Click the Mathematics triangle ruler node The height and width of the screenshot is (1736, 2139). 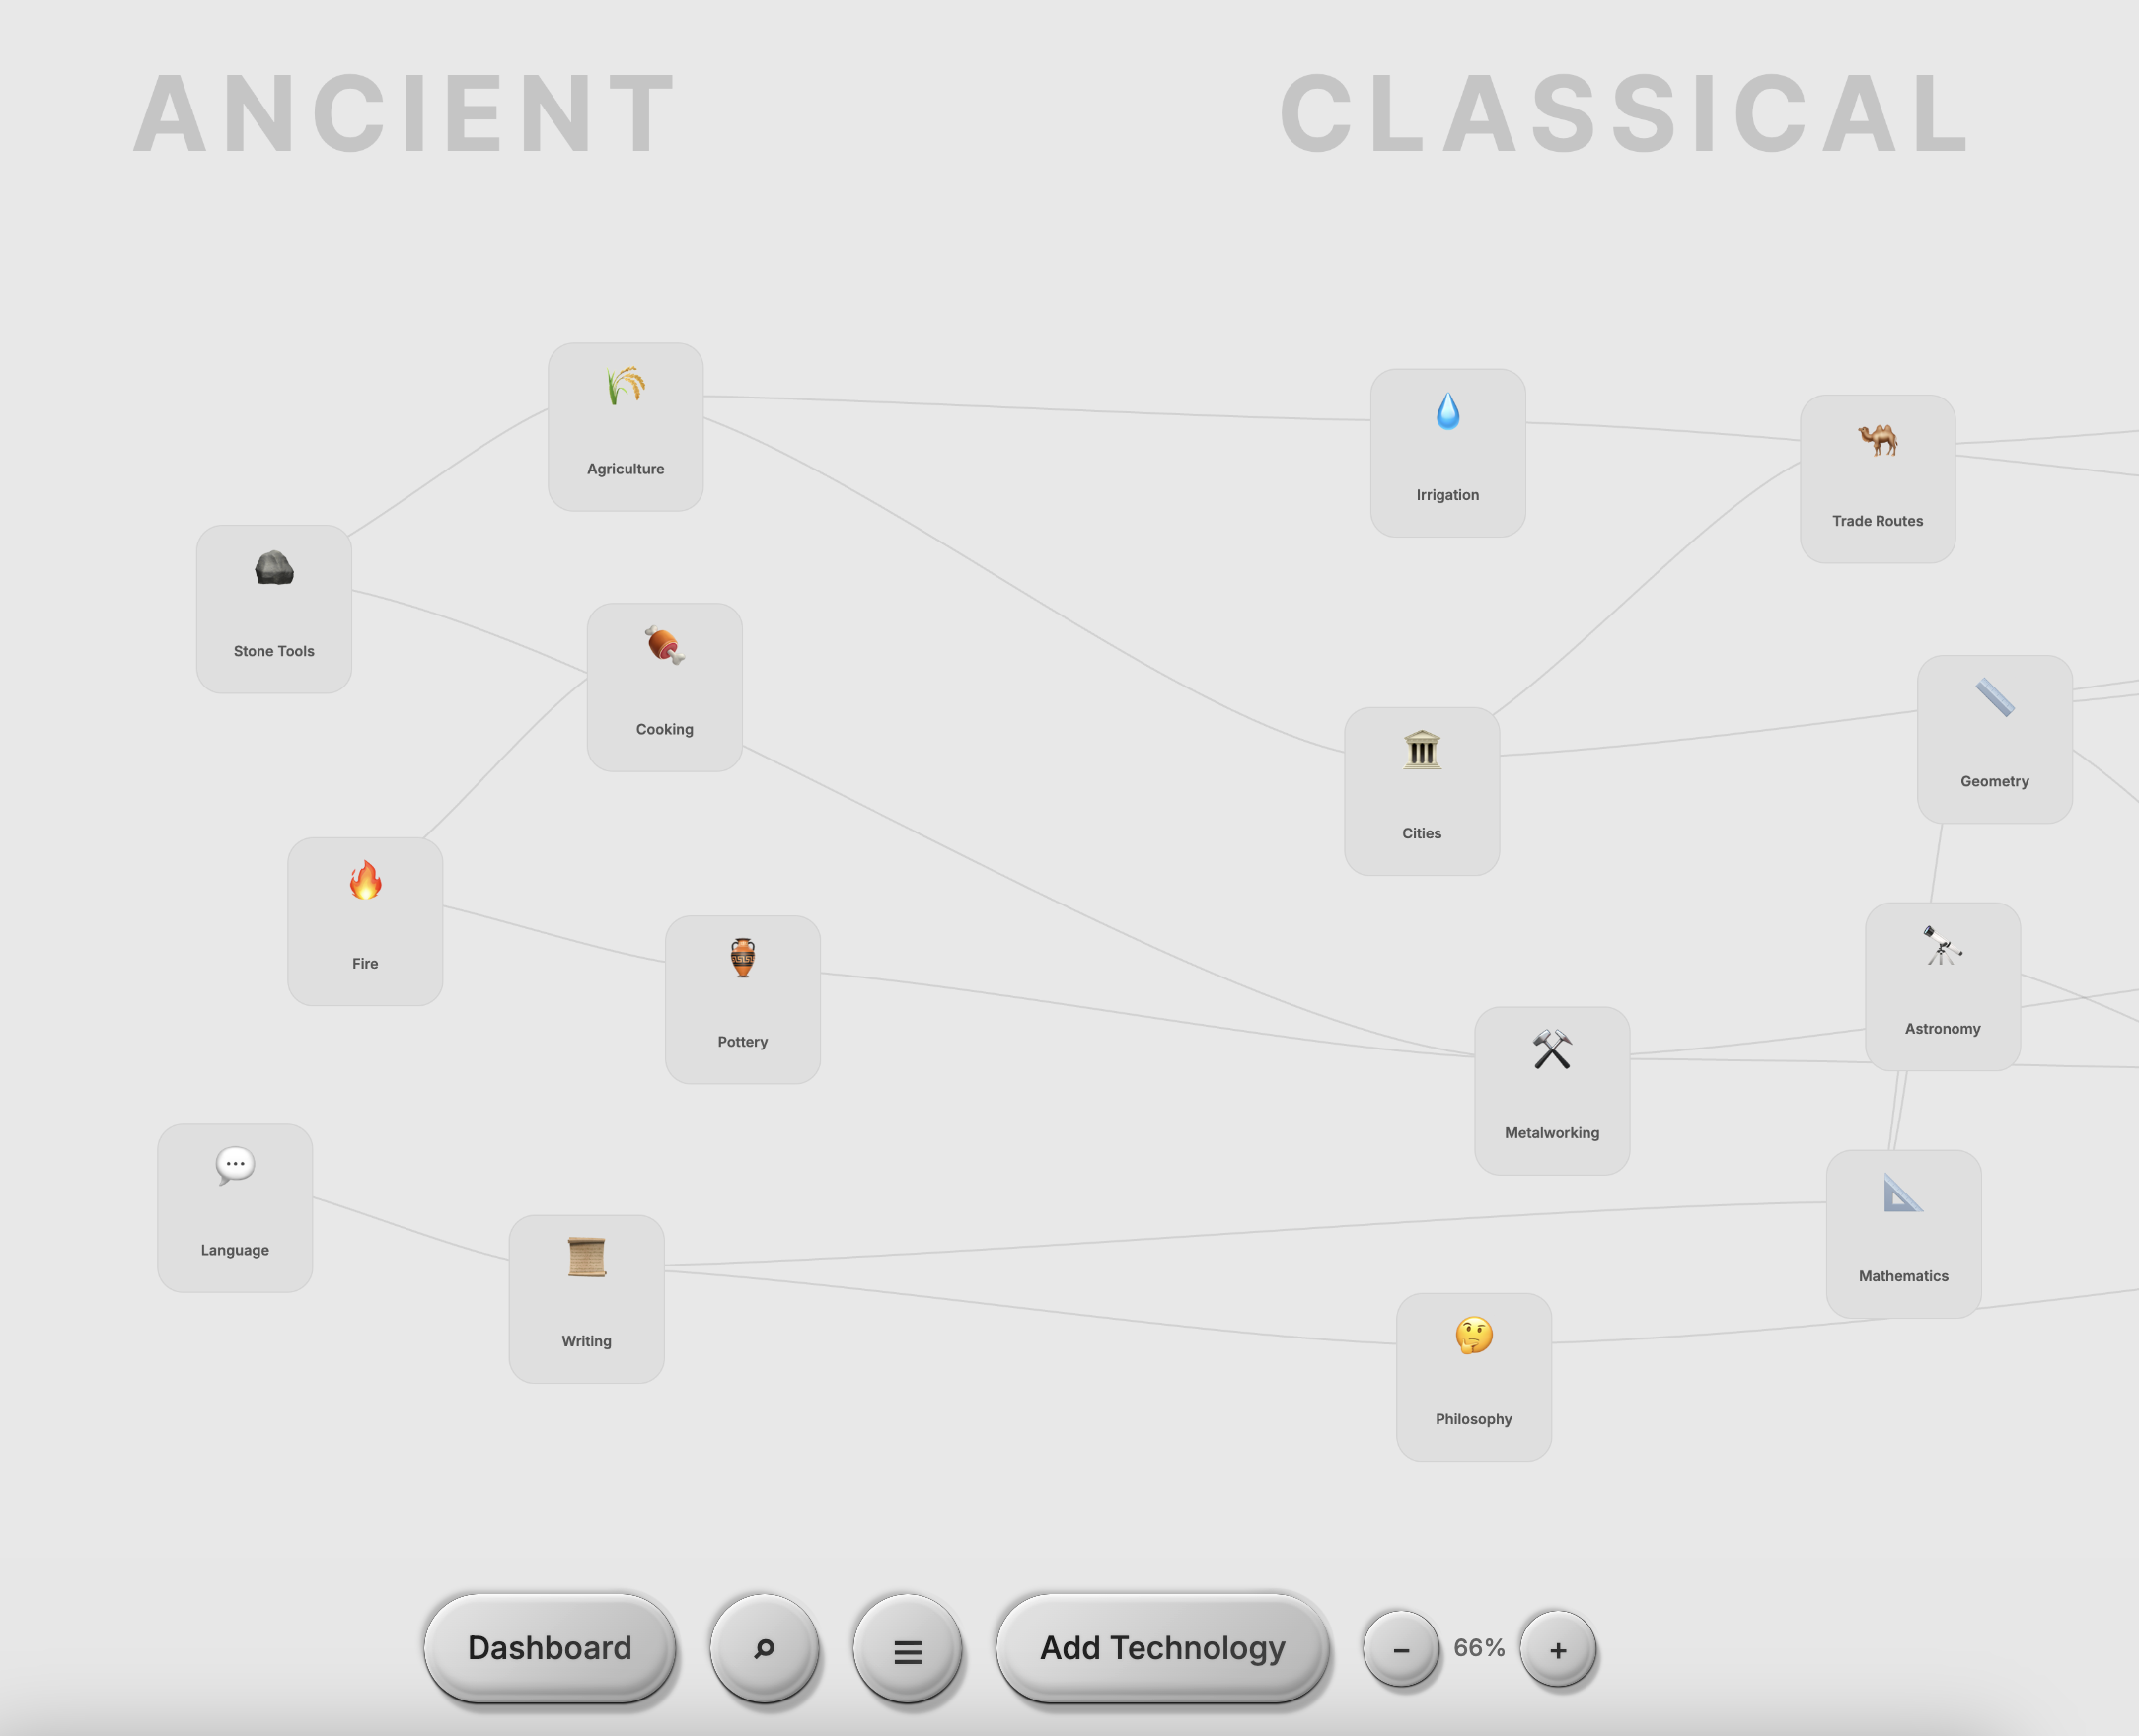pyautogui.click(x=1902, y=1233)
